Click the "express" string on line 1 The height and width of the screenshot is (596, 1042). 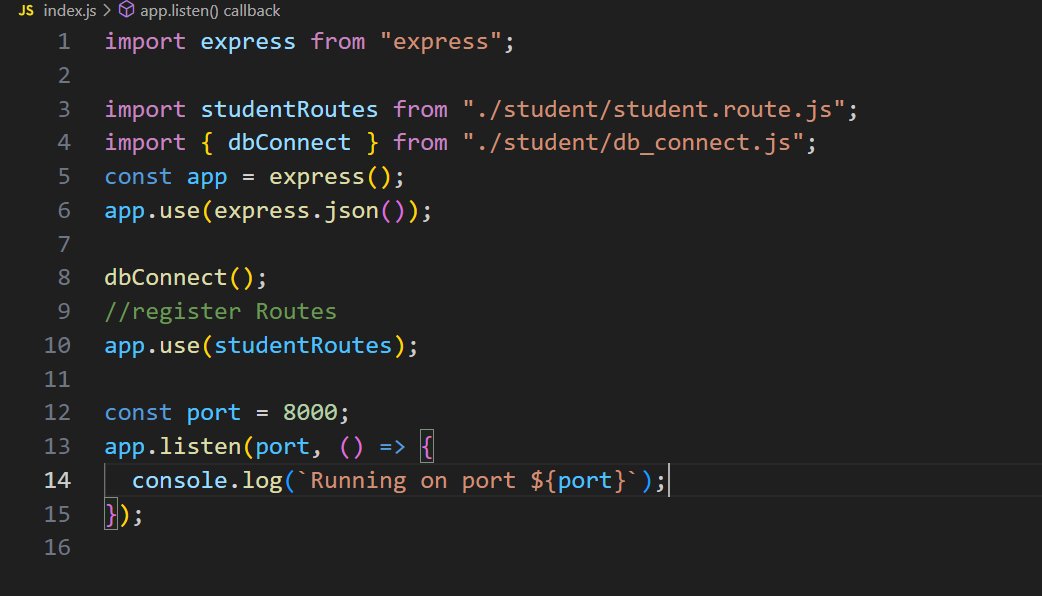click(x=441, y=42)
